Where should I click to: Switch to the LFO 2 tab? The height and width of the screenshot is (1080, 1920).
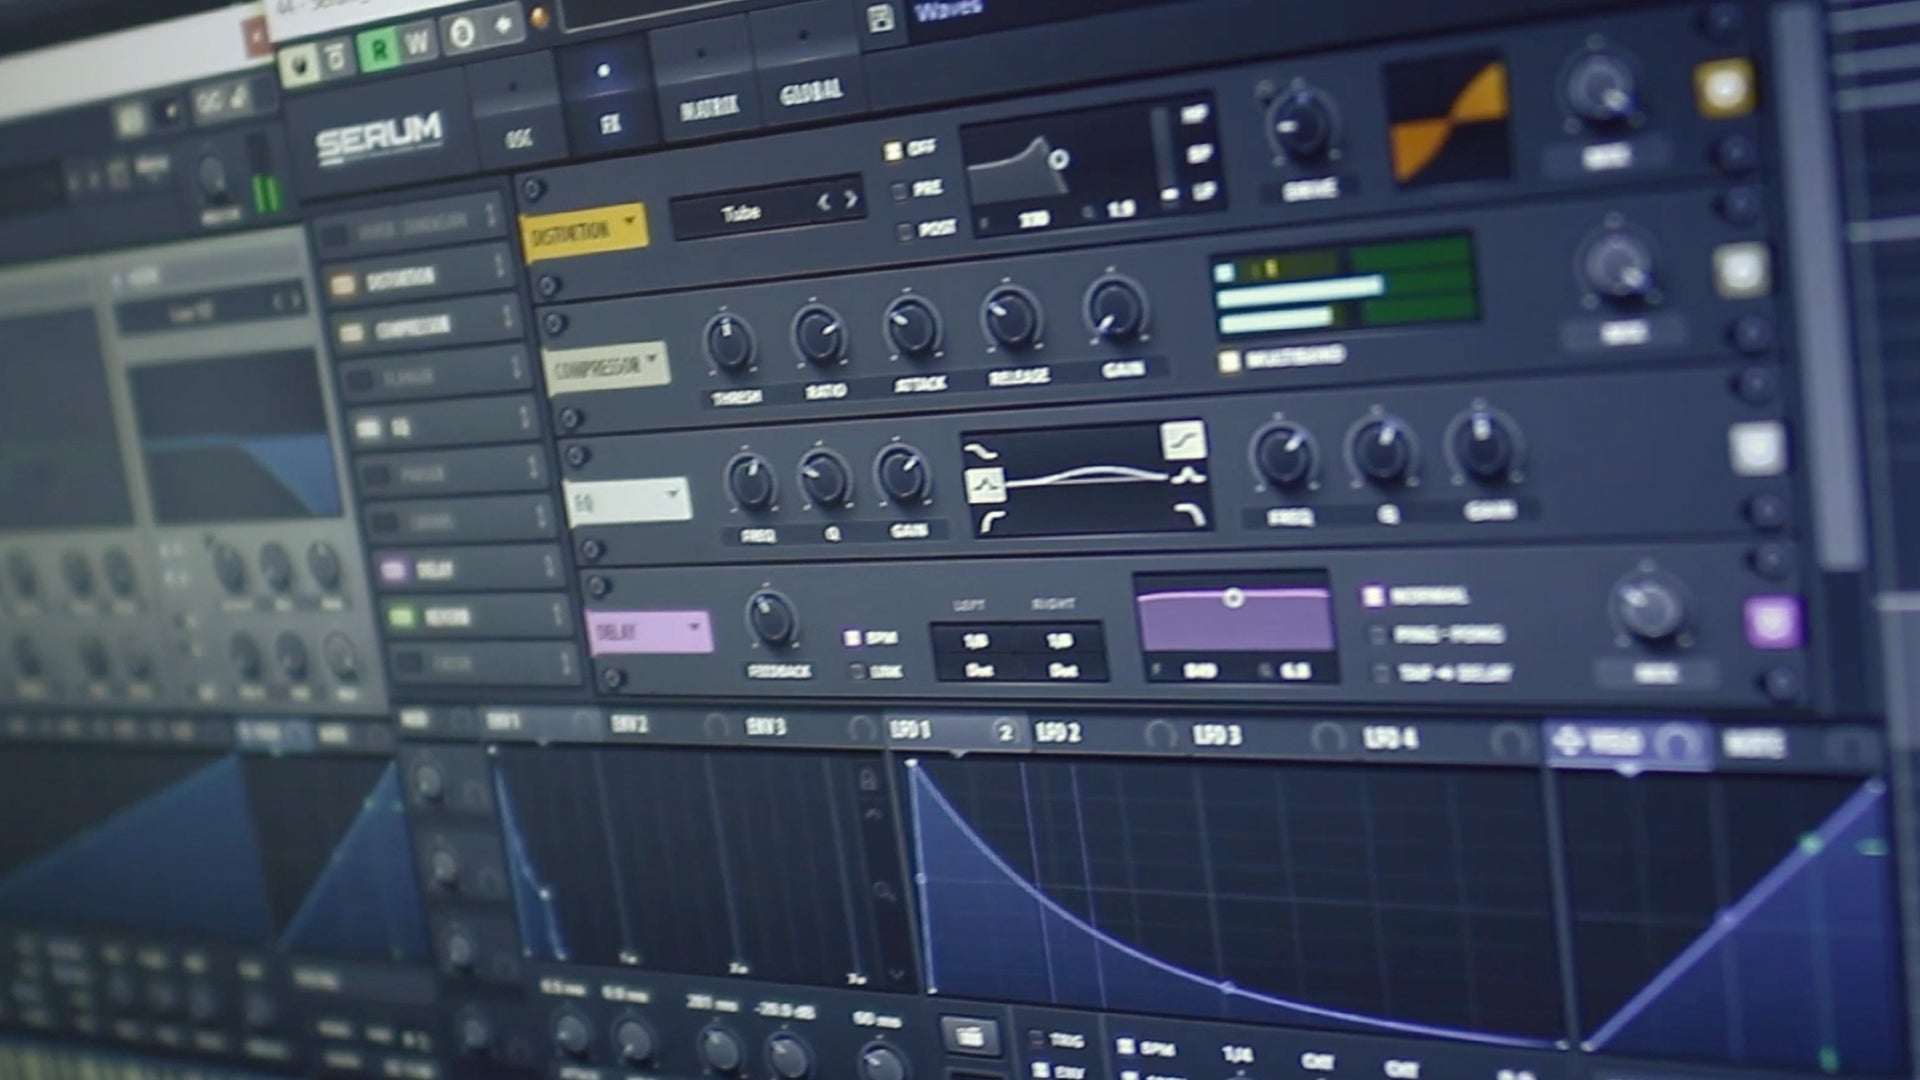click(x=1059, y=734)
